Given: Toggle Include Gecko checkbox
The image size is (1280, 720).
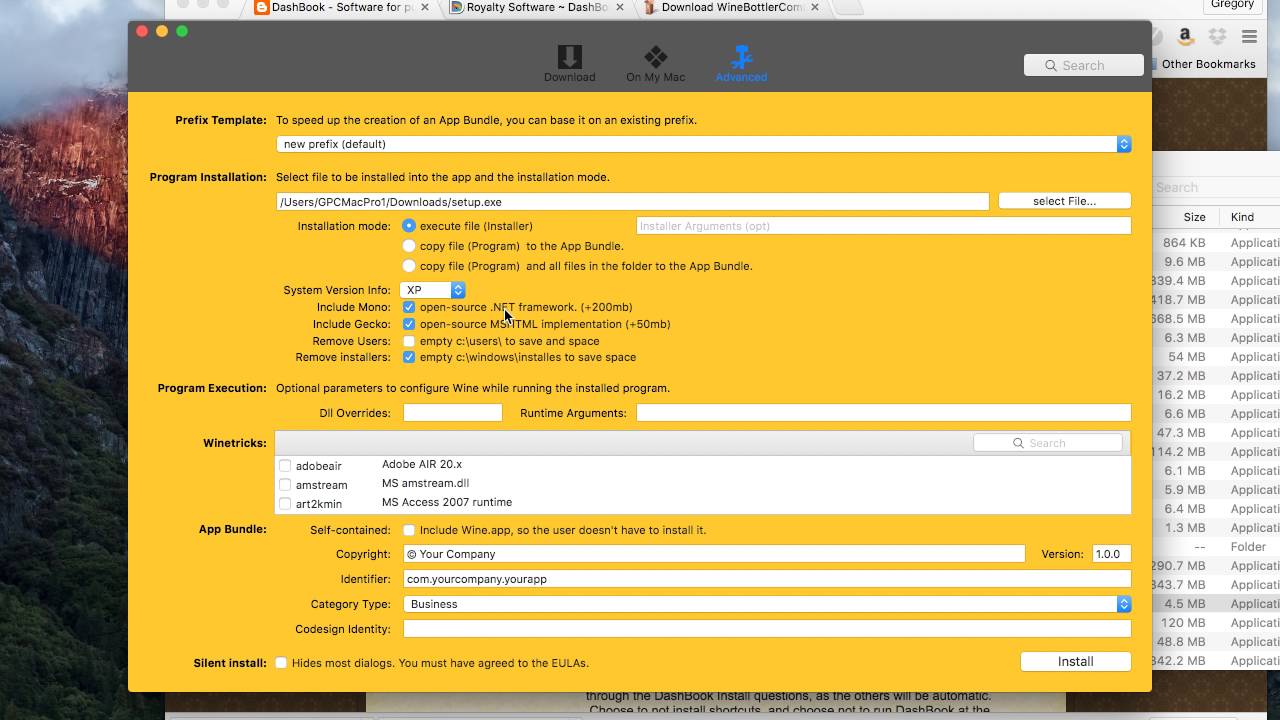Looking at the screenshot, I should [409, 324].
